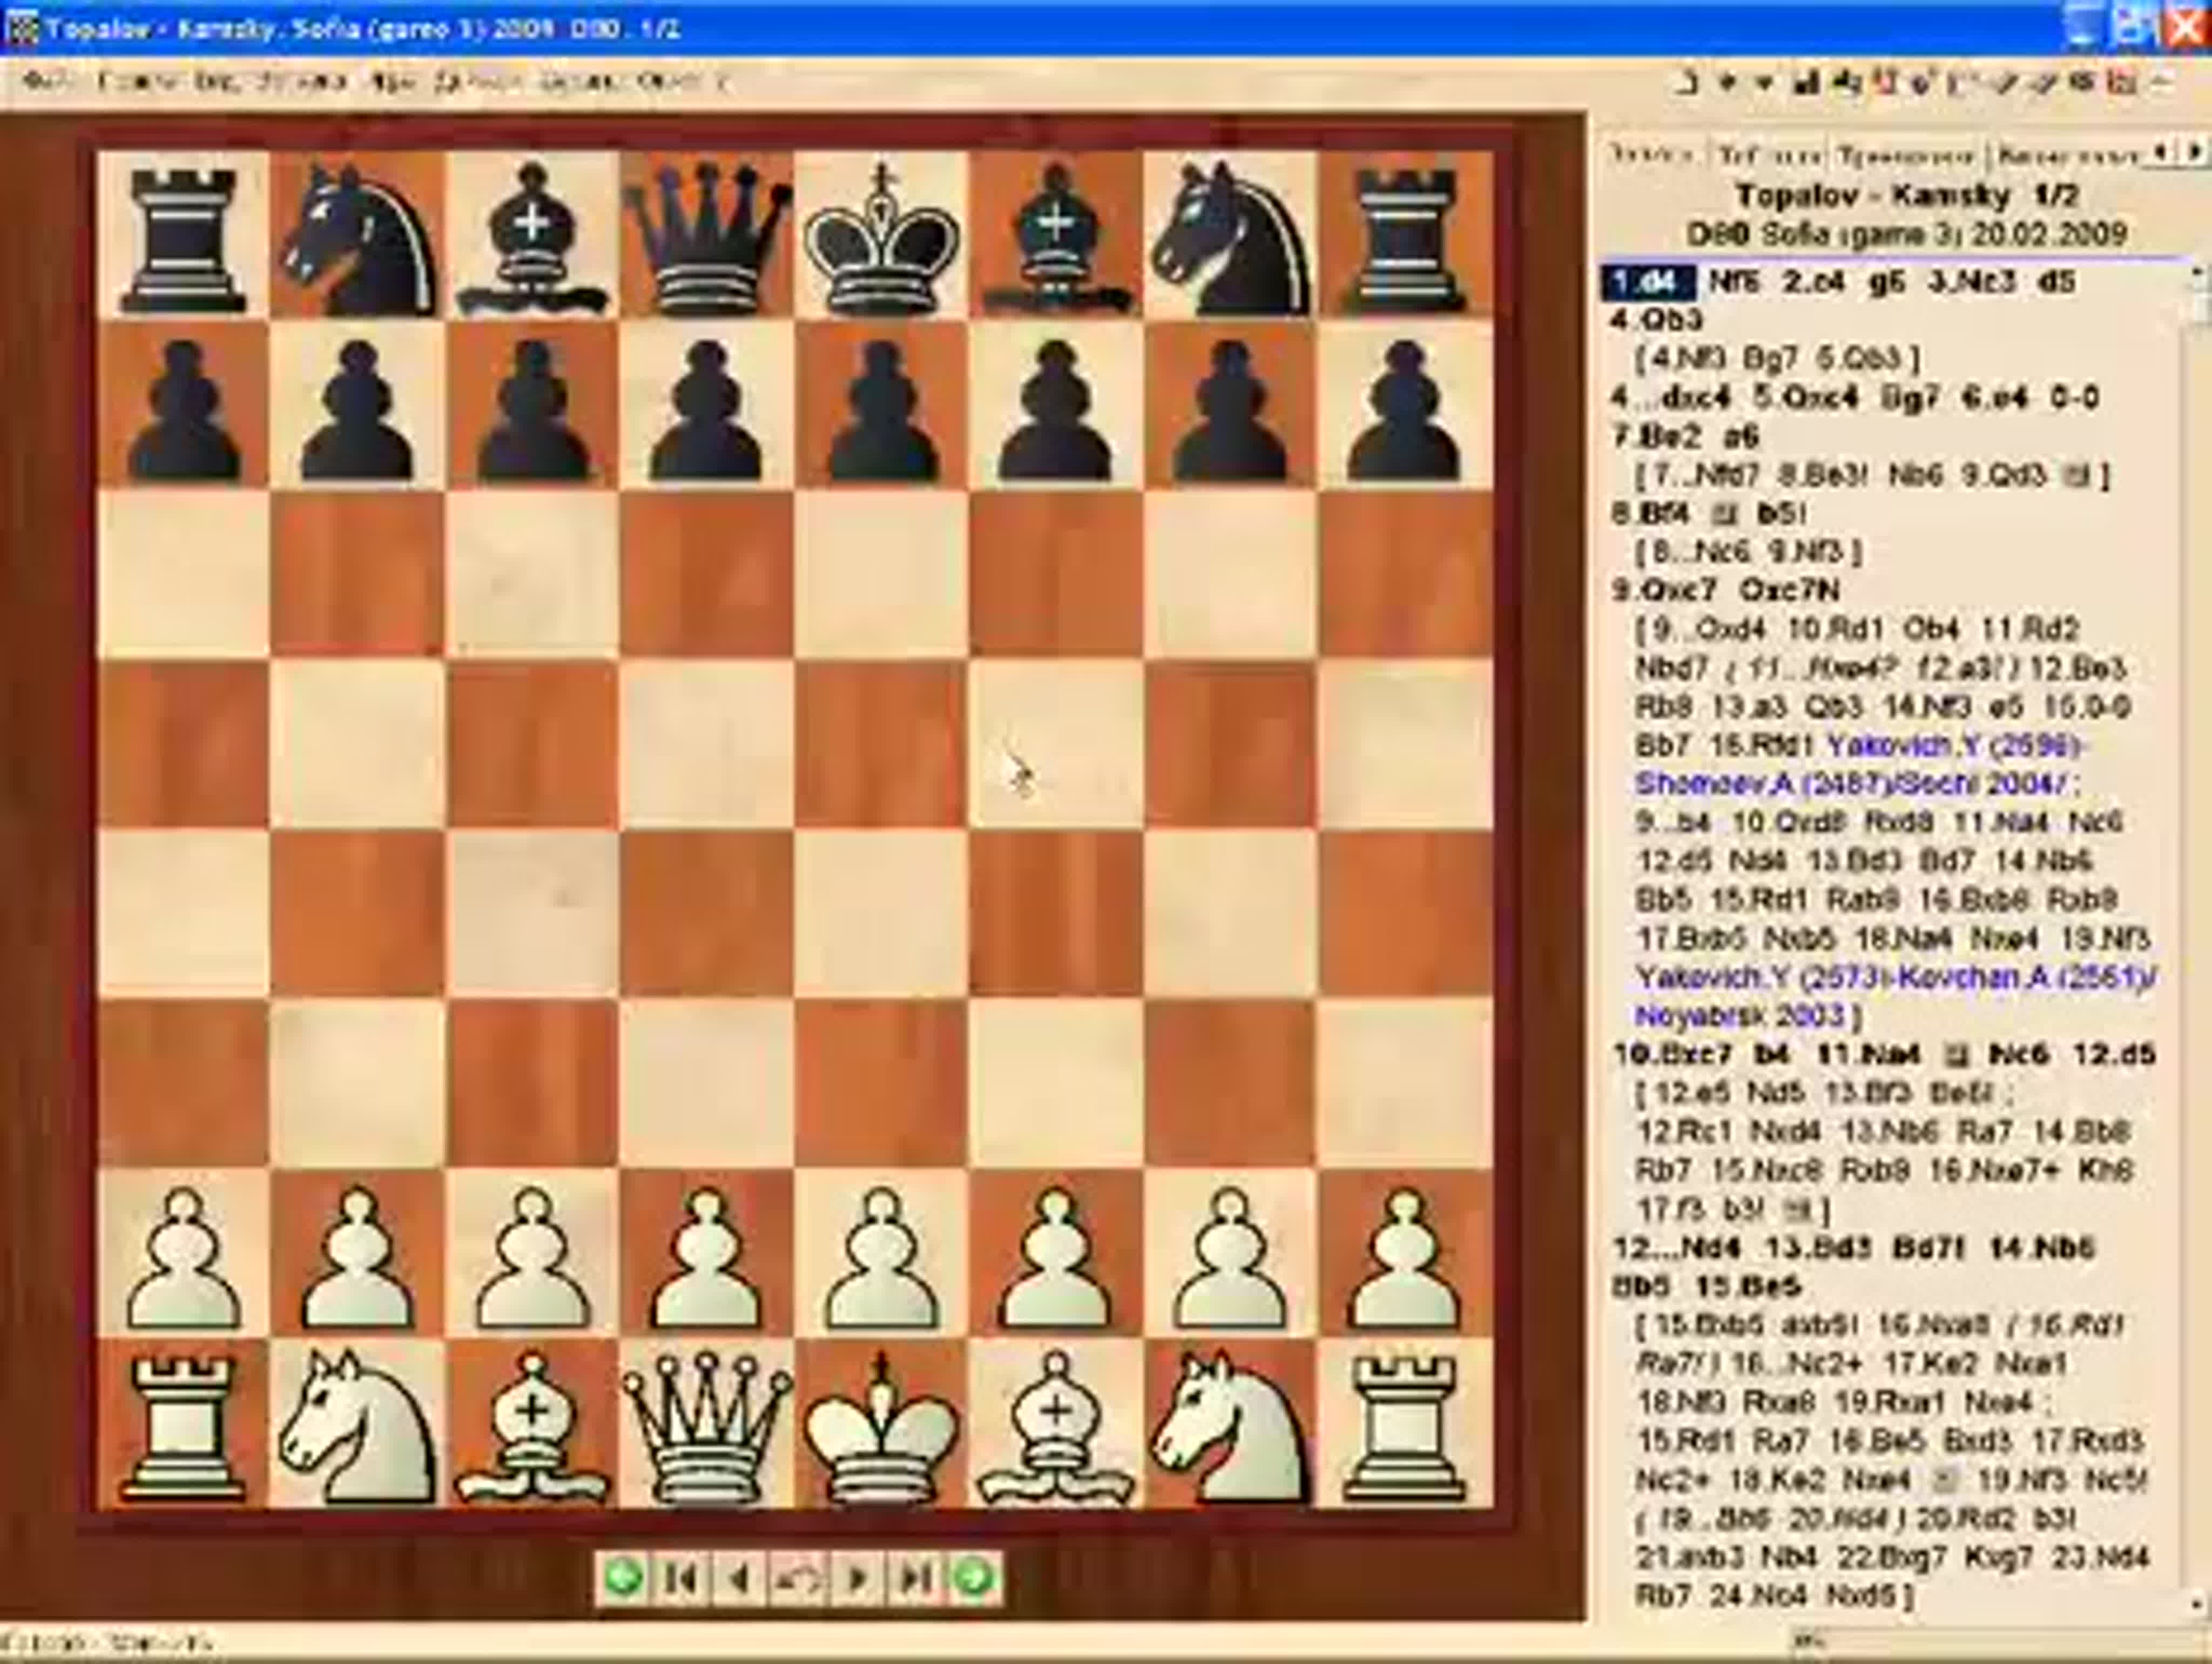Select the first notation panel tab
The image size is (2212, 1664).
(1652, 155)
